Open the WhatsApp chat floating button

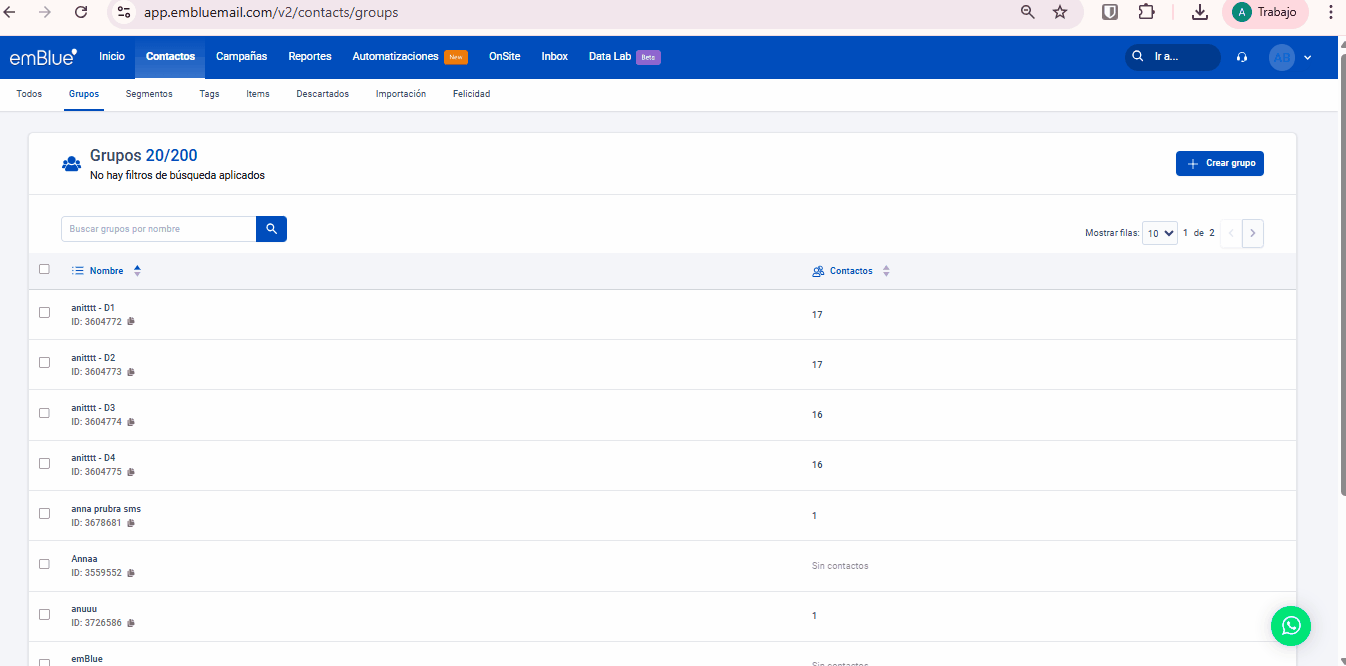[x=1290, y=625]
